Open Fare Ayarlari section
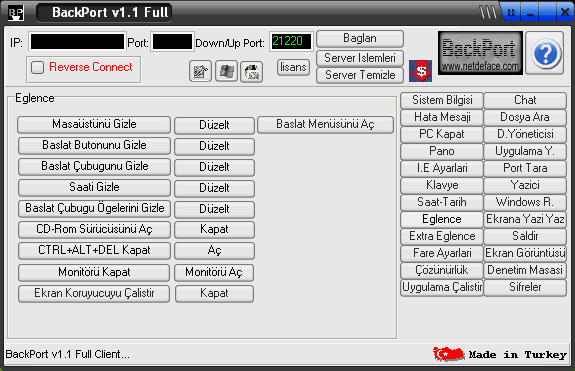The image size is (575, 371). tap(442, 253)
